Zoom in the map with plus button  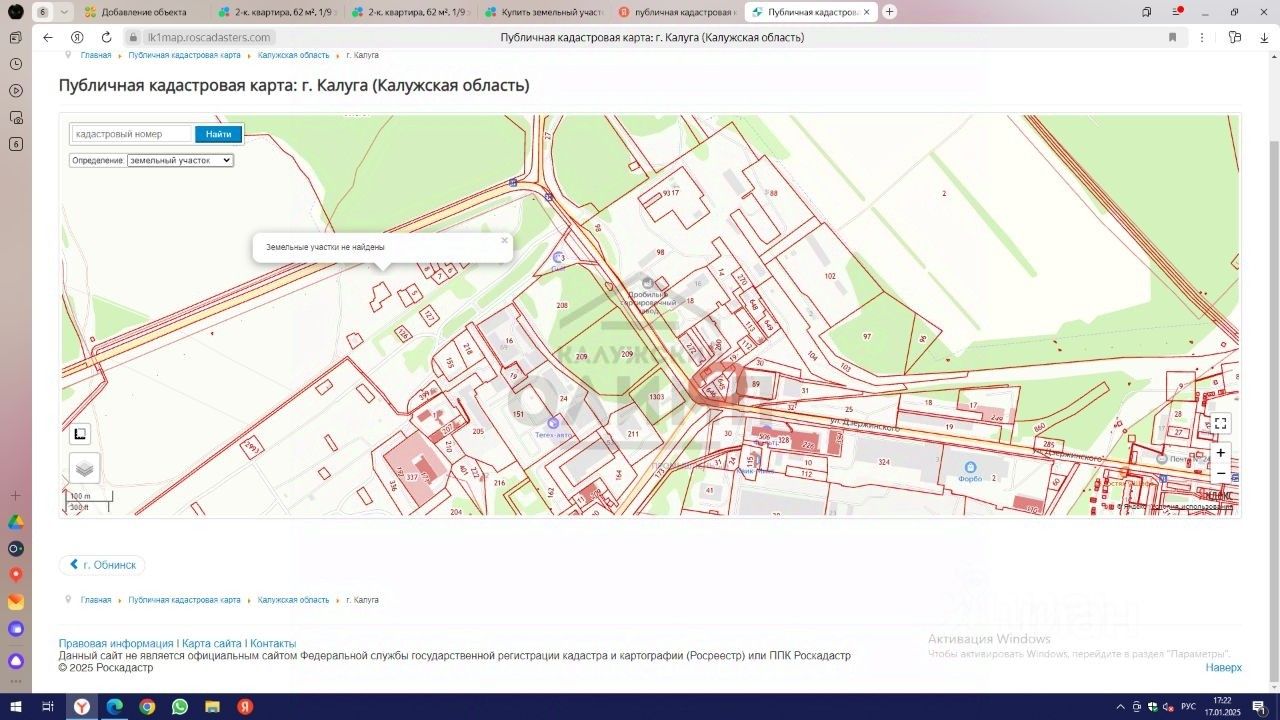click(x=1220, y=453)
